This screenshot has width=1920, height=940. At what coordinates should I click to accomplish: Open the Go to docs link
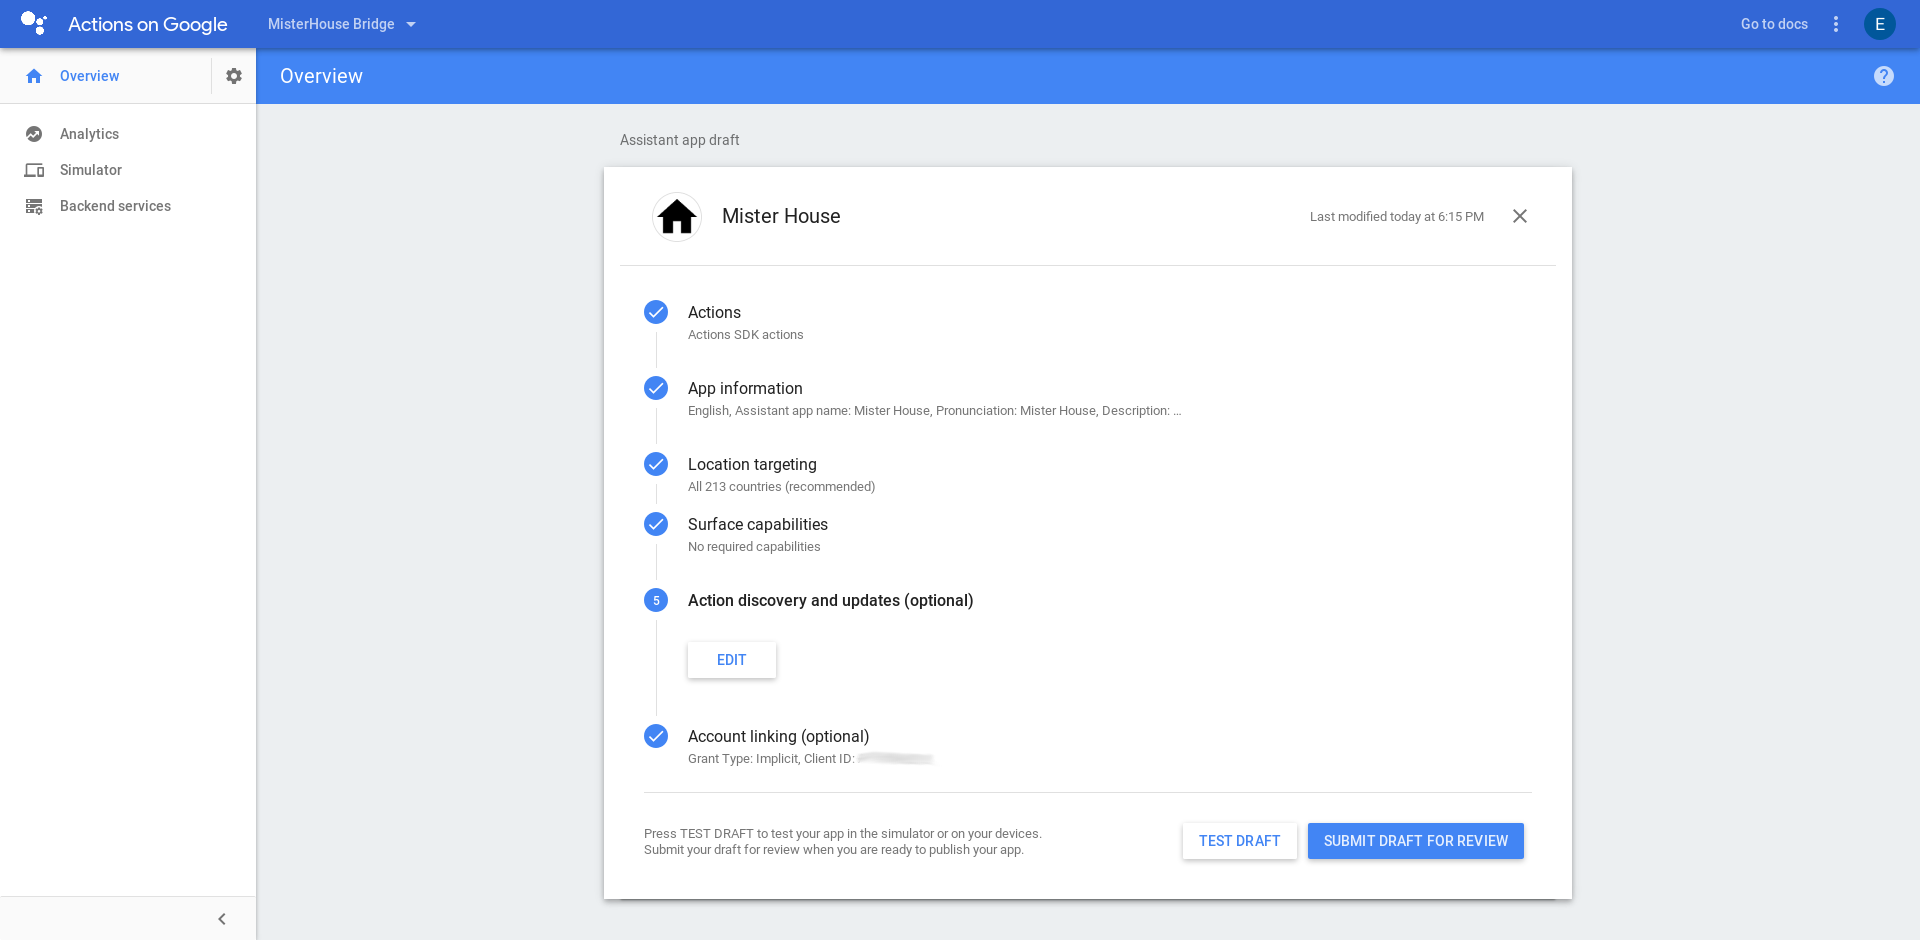coord(1774,24)
